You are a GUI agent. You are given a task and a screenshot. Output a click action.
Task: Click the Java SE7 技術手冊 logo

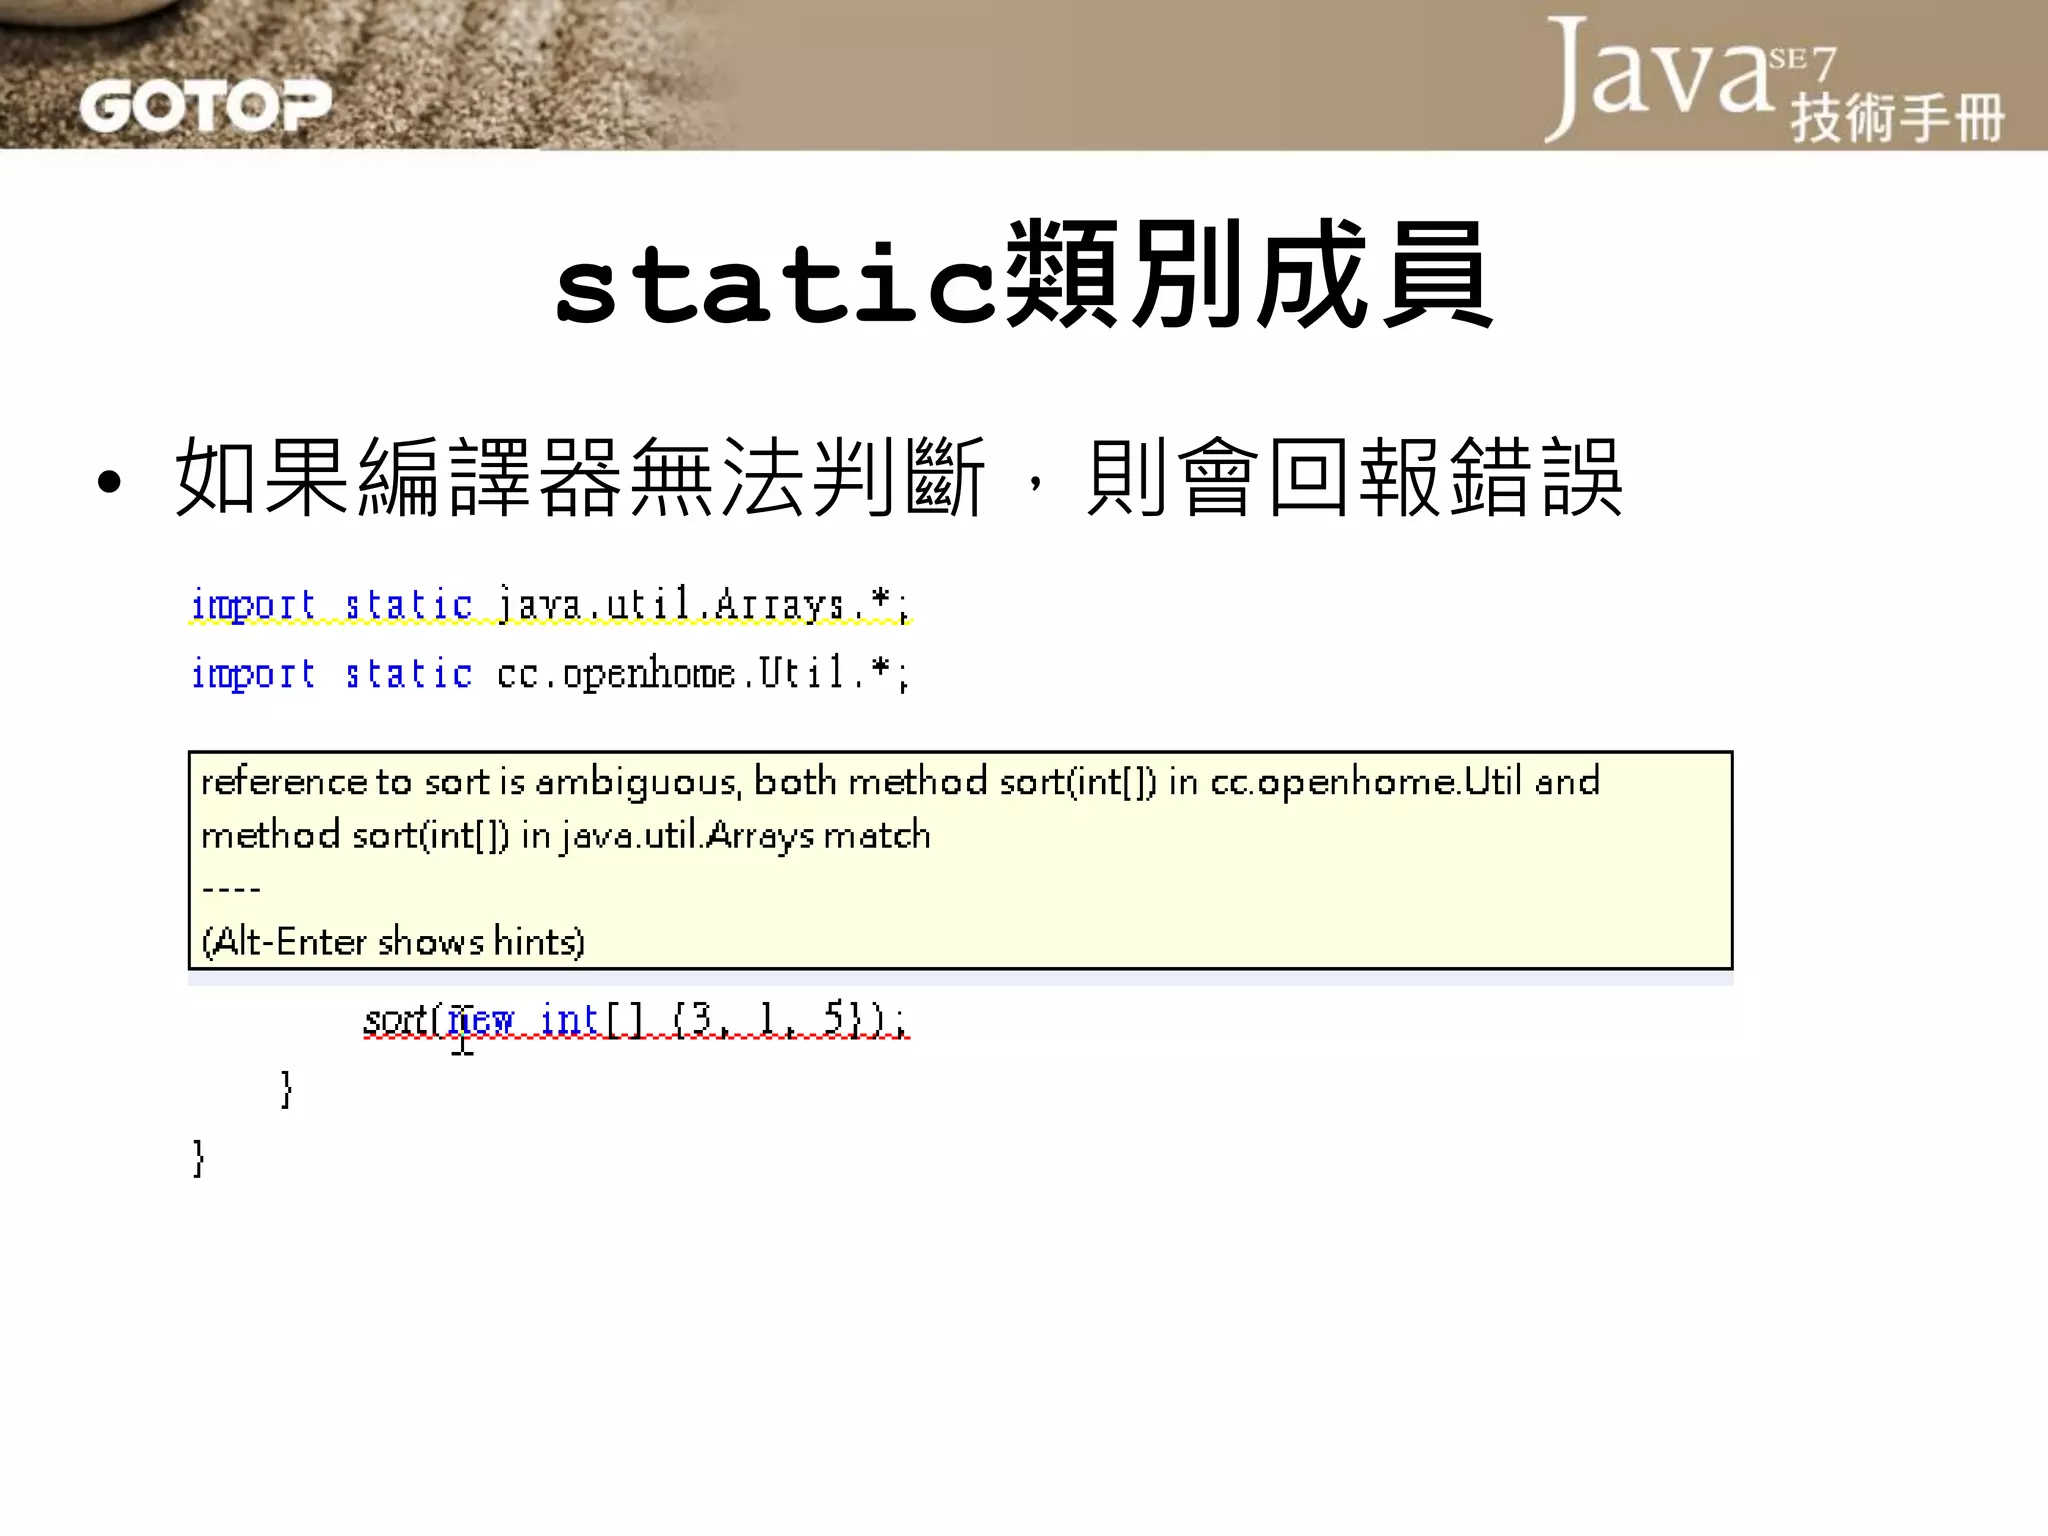1775,80
